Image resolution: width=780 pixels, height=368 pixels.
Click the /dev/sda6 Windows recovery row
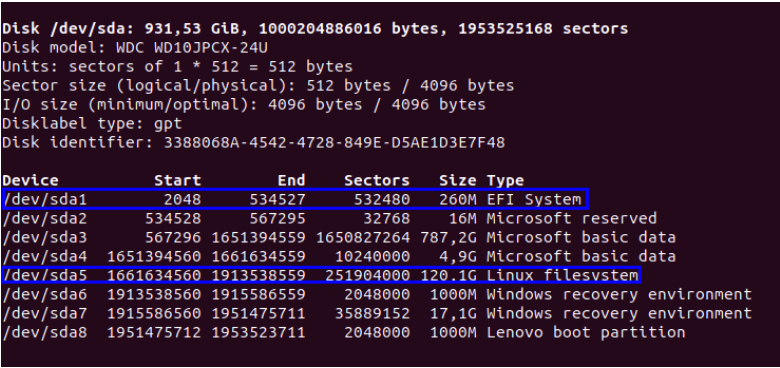(x=377, y=294)
